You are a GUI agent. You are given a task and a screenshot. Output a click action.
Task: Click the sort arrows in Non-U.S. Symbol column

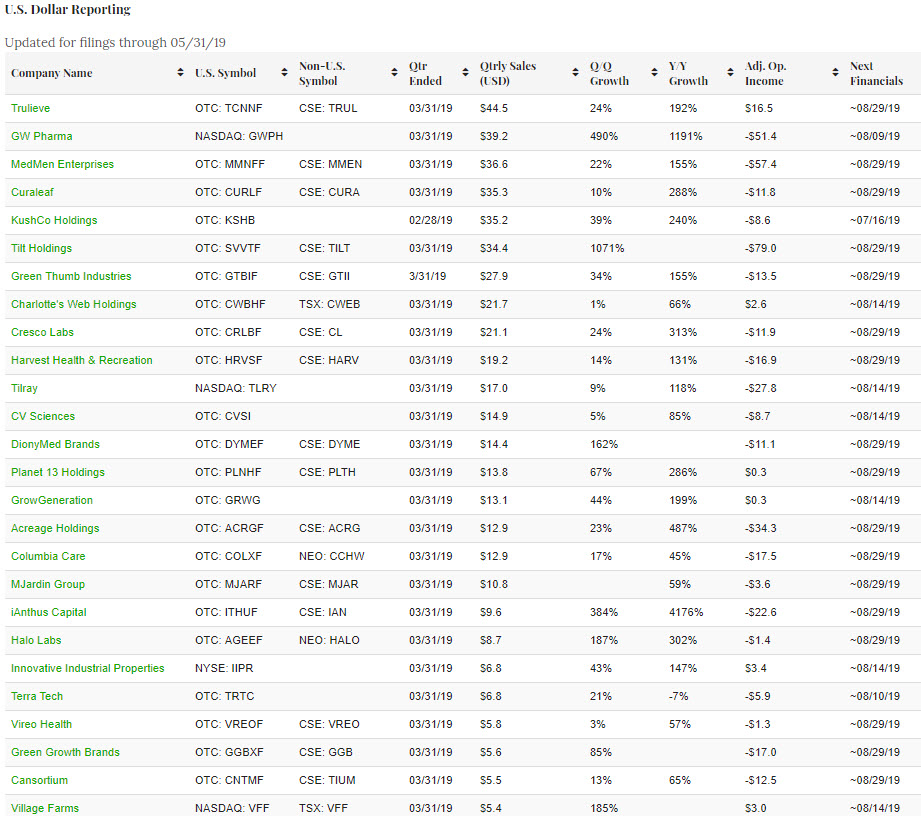[394, 73]
